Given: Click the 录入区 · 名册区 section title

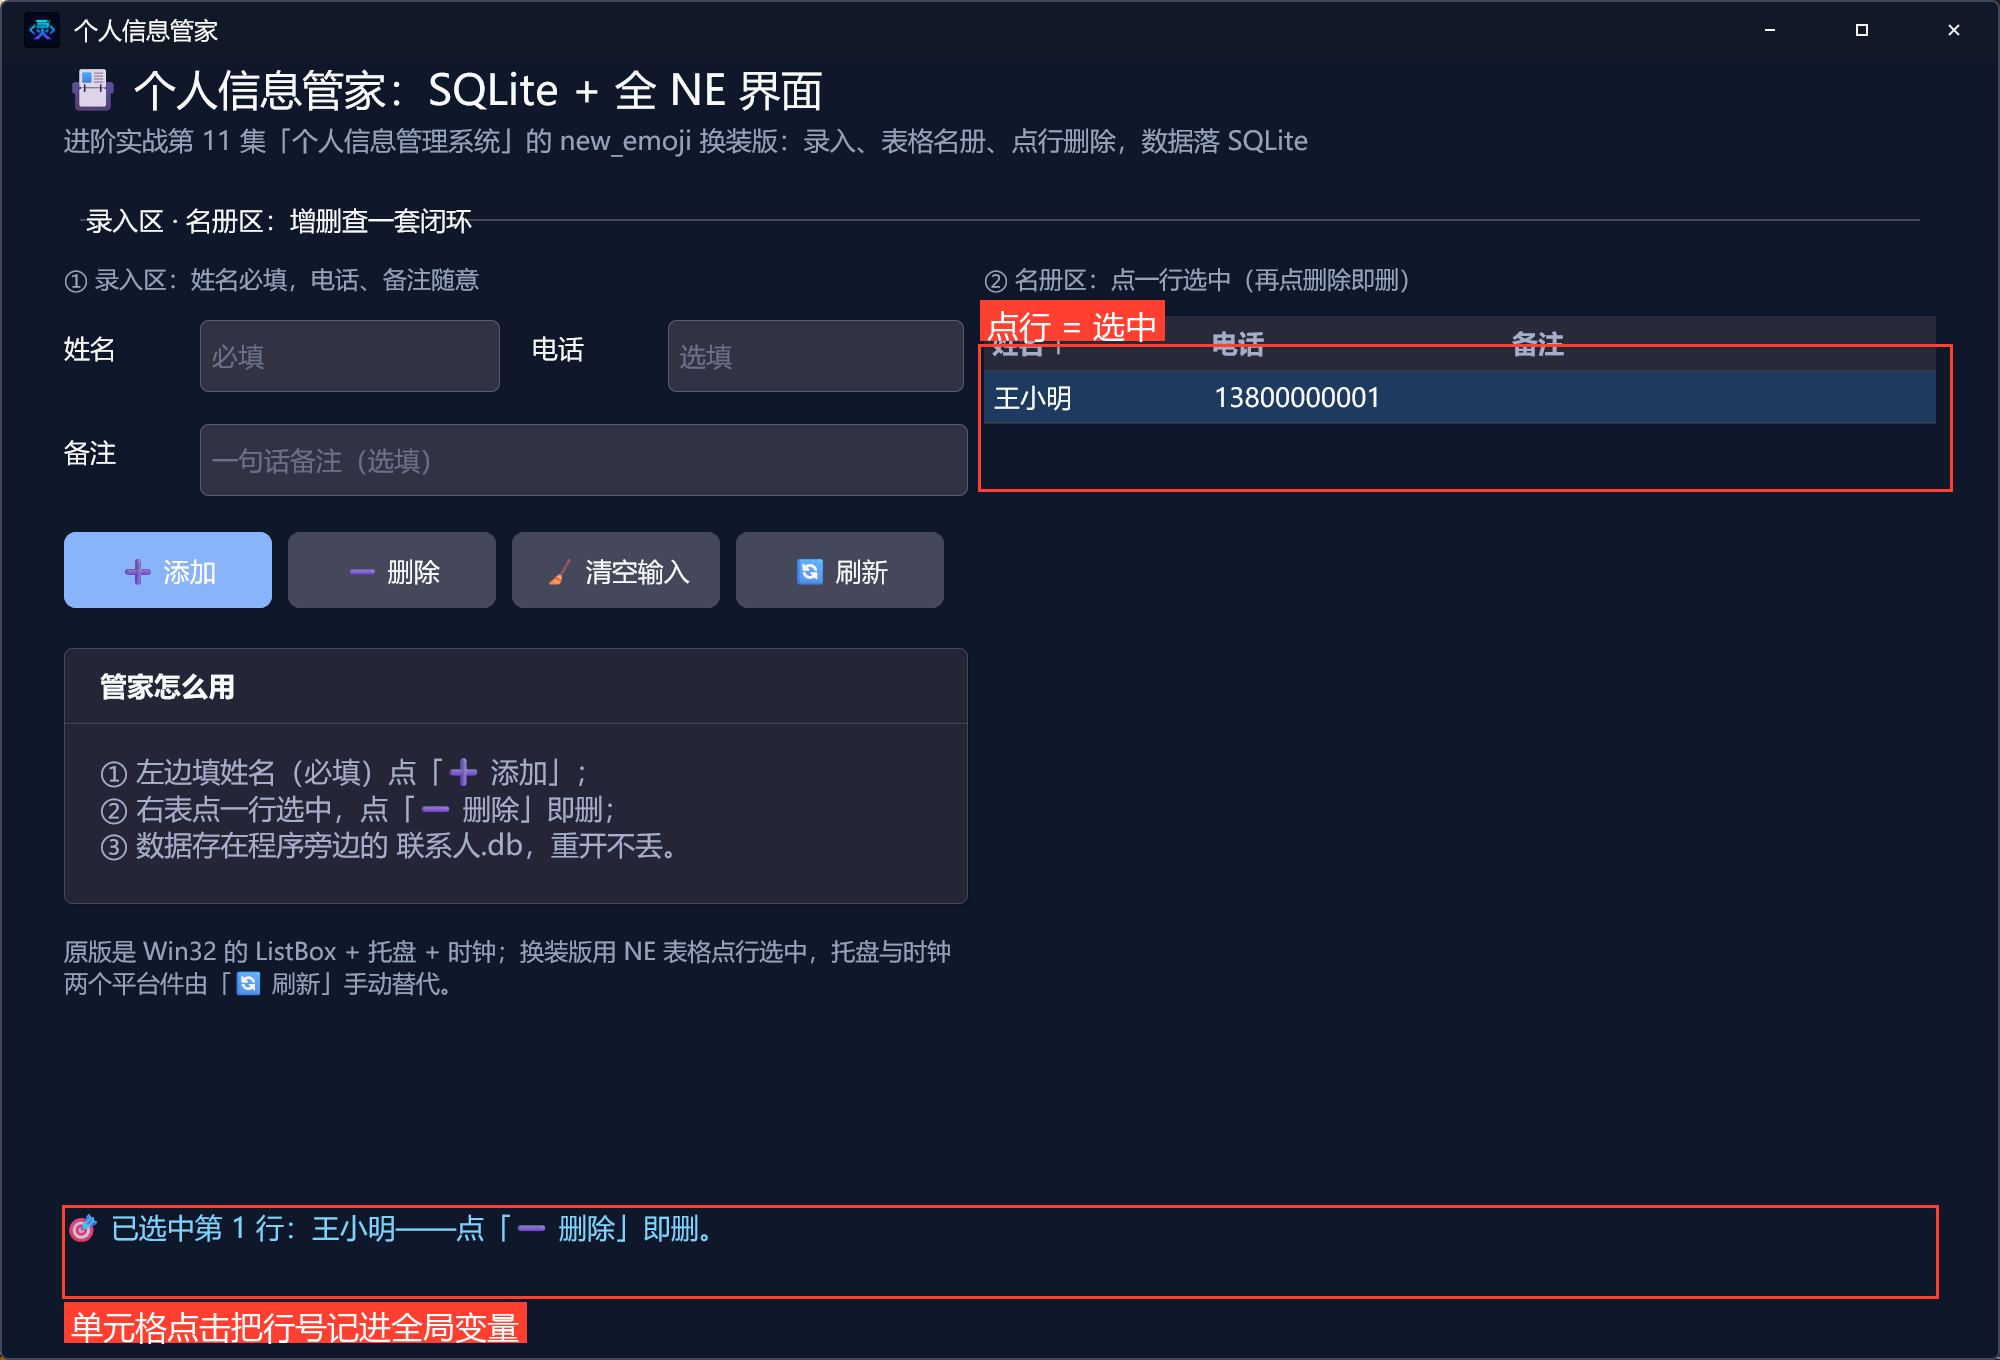Looking at the screenshot, I should tap(278, 221).
